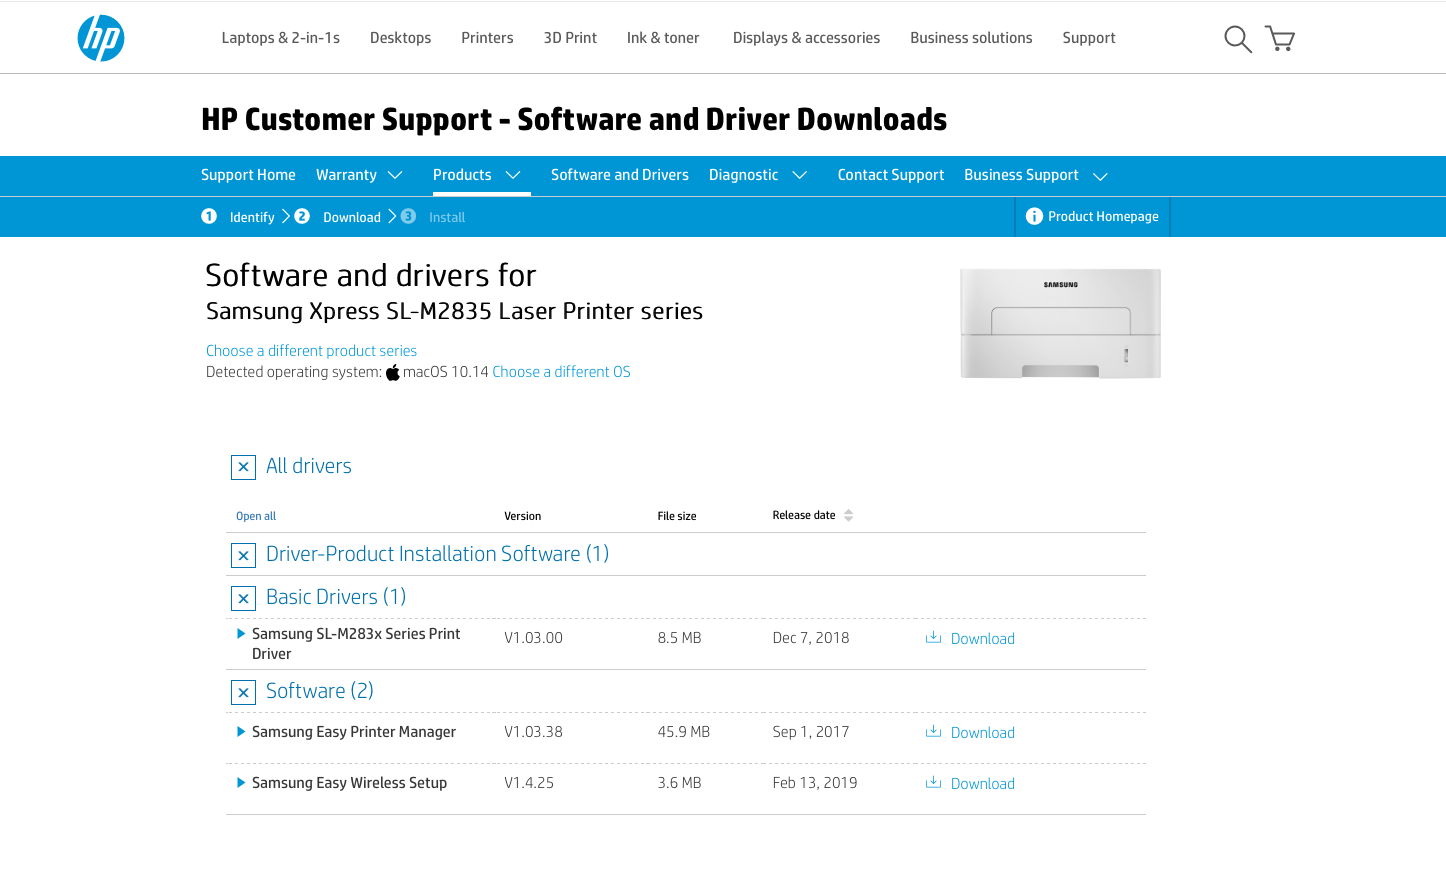Click the Download step in breadcrumb
Image resolution: width=1446 pixels, height=877 pixels.
pyautogui.click(x=352, y=217)
